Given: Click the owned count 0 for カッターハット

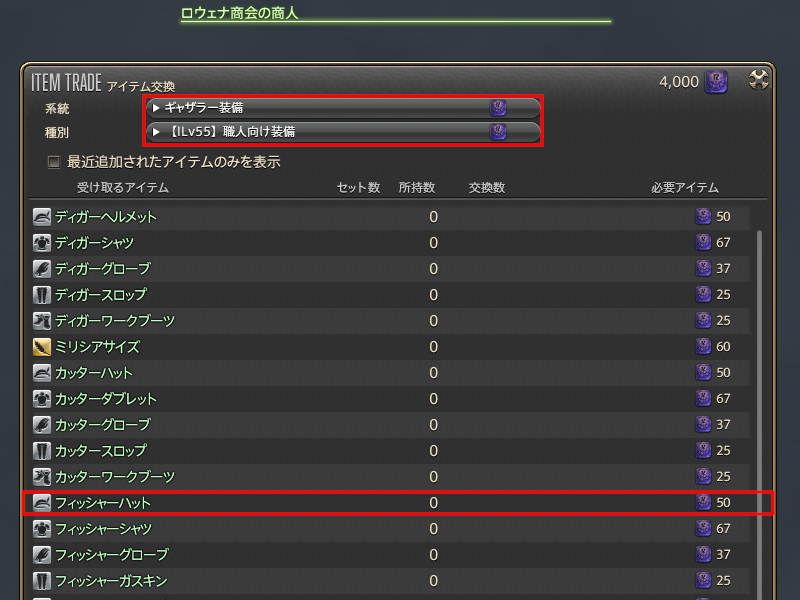Looking at the screenshot, I should coord(433,373).
